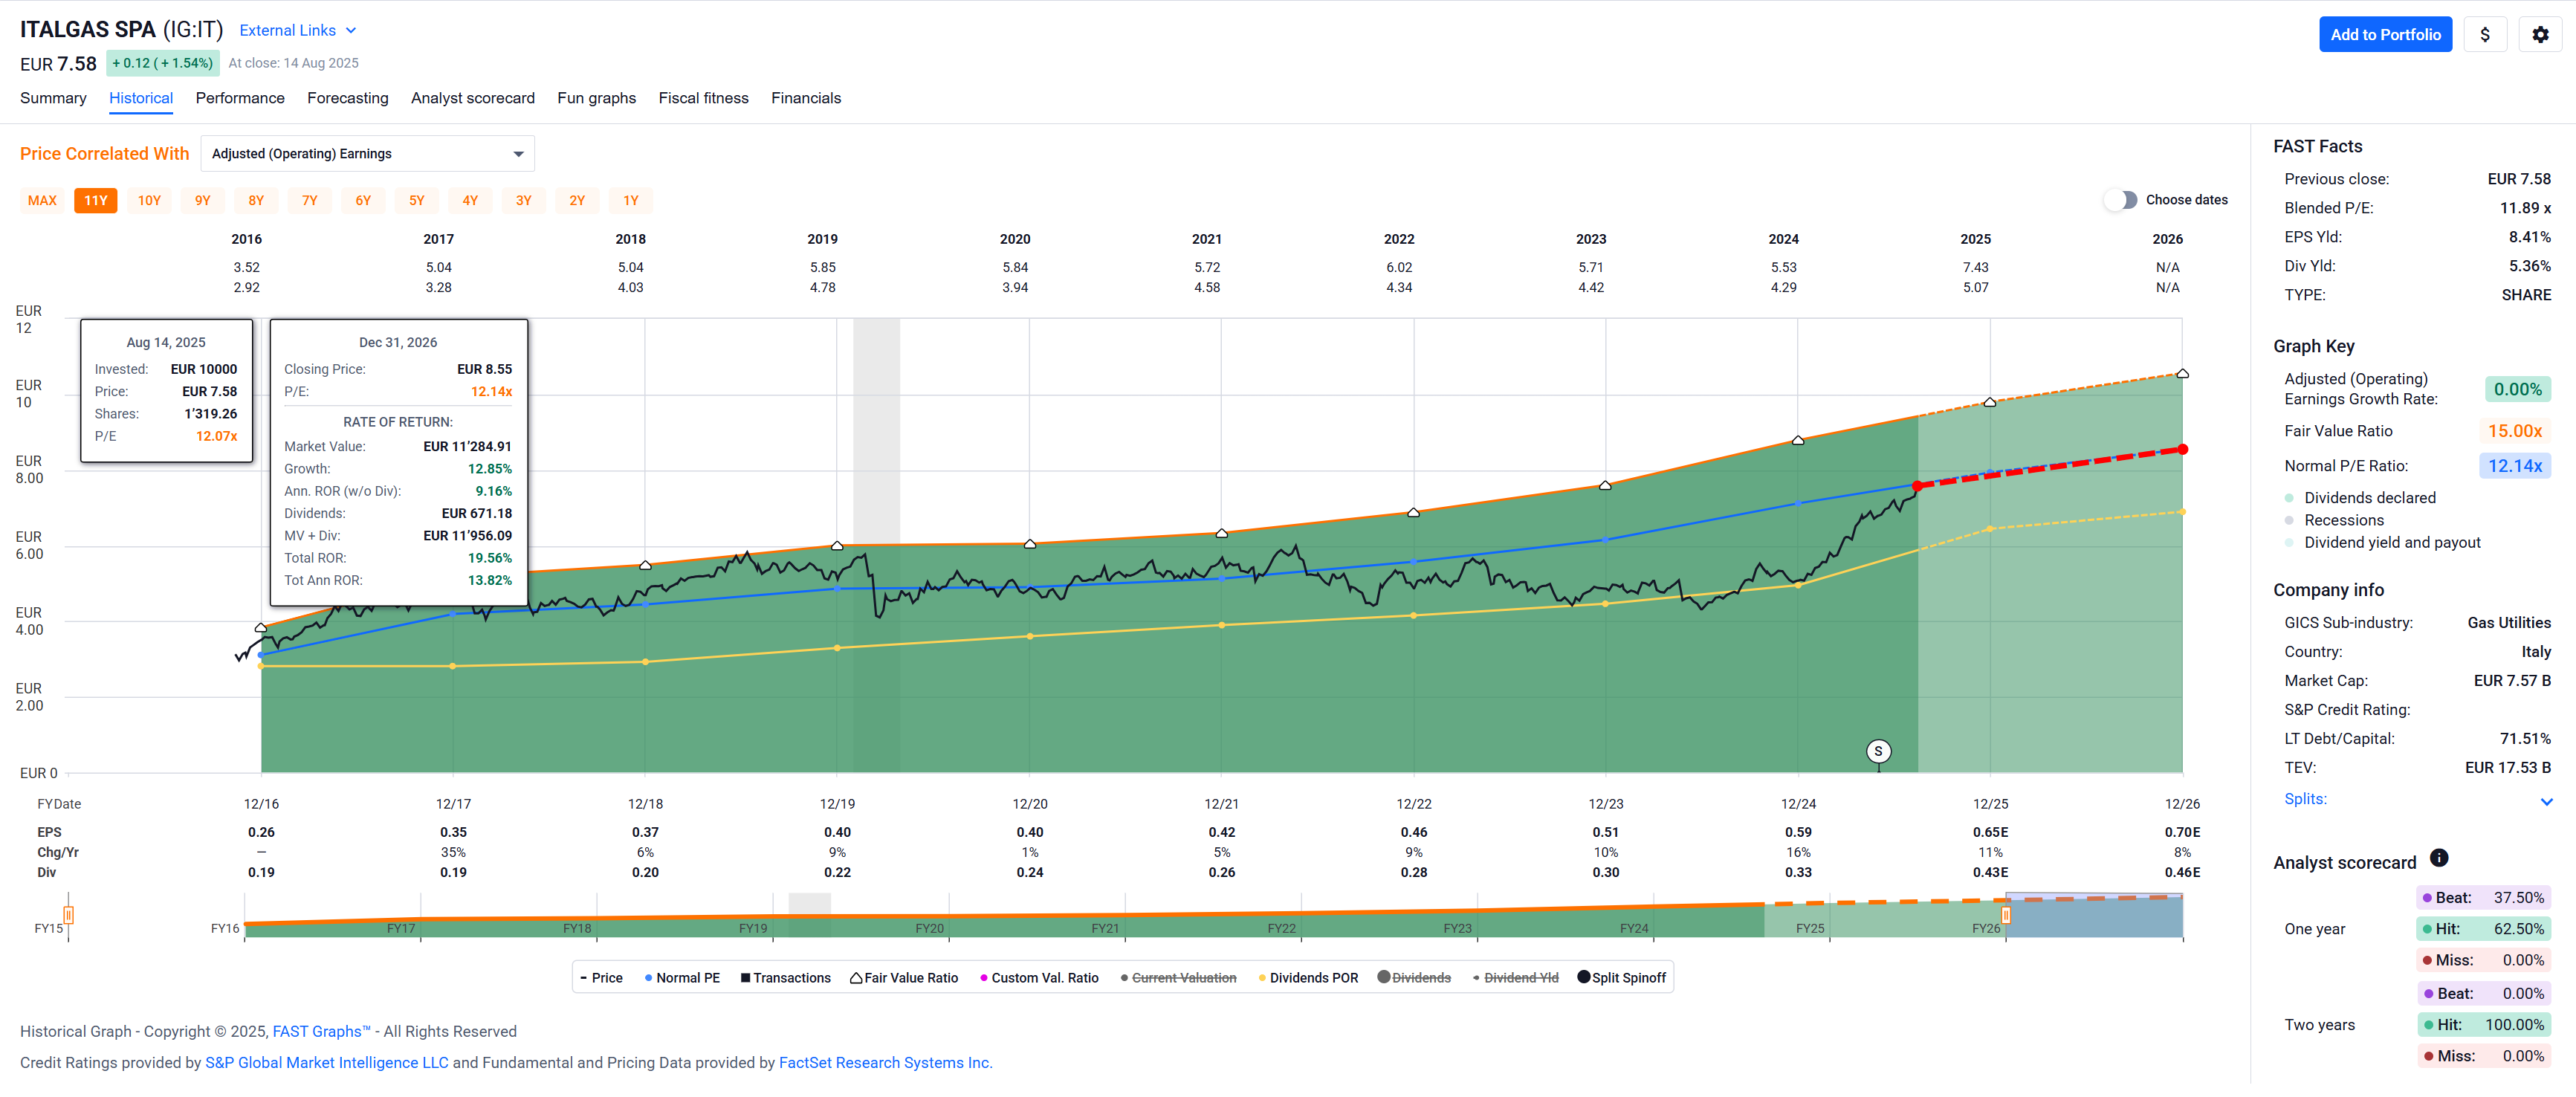Image resolution: width=2576 pixels, height=1097 pixels.
Task: Click the left timeline range handle near FY15
Action: (68, 914)
